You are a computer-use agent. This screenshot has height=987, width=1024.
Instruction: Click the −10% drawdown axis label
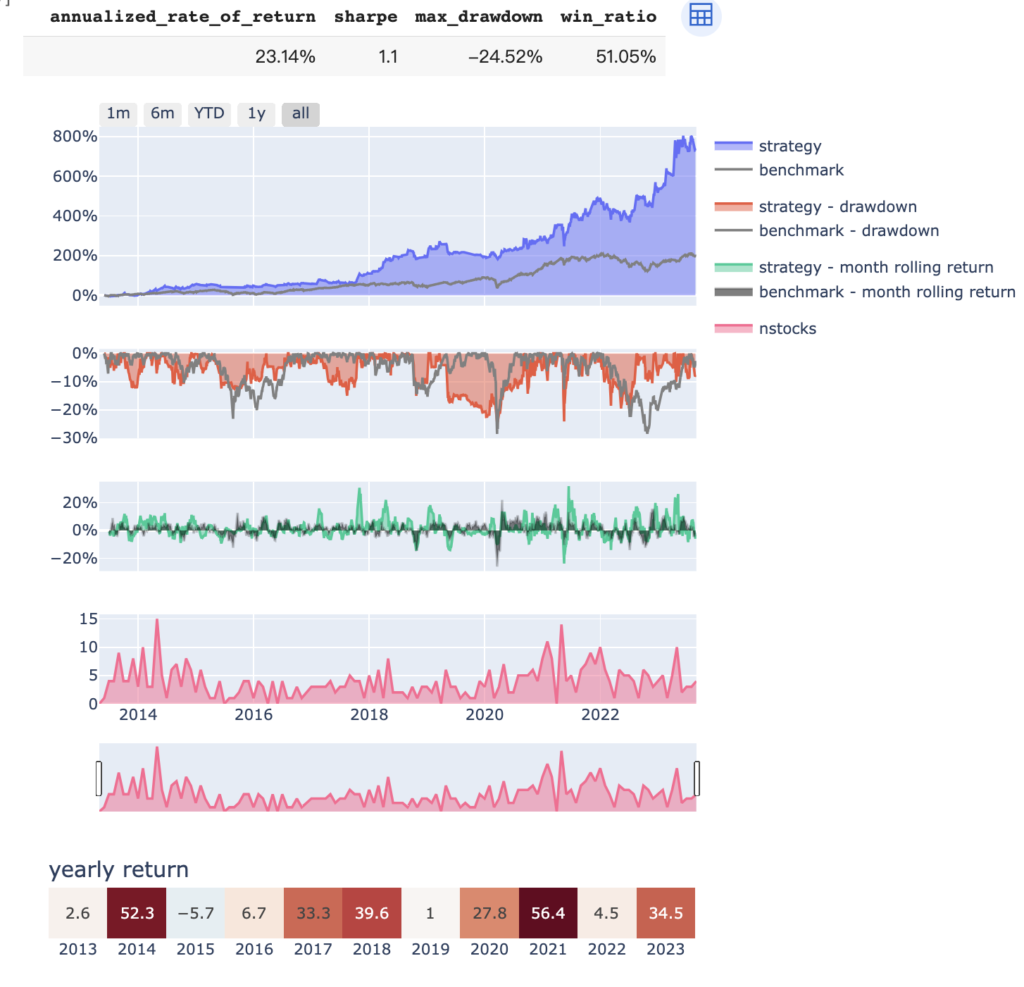pyautogui.click(x=74, y=381)
